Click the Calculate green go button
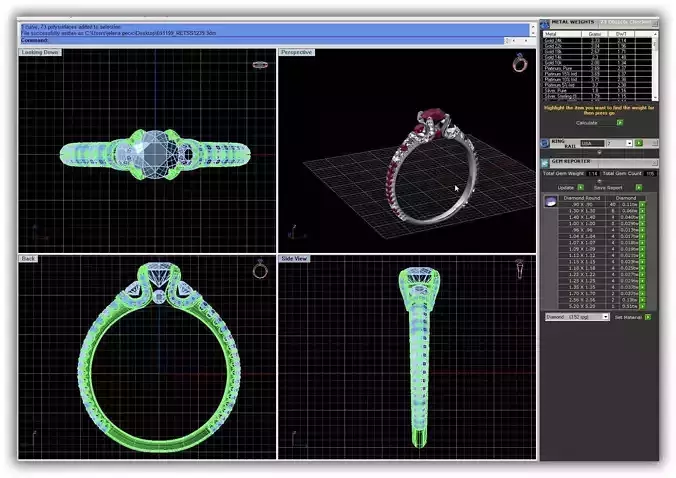This screenshot has width=676, height=478. [x=620, y=123]
